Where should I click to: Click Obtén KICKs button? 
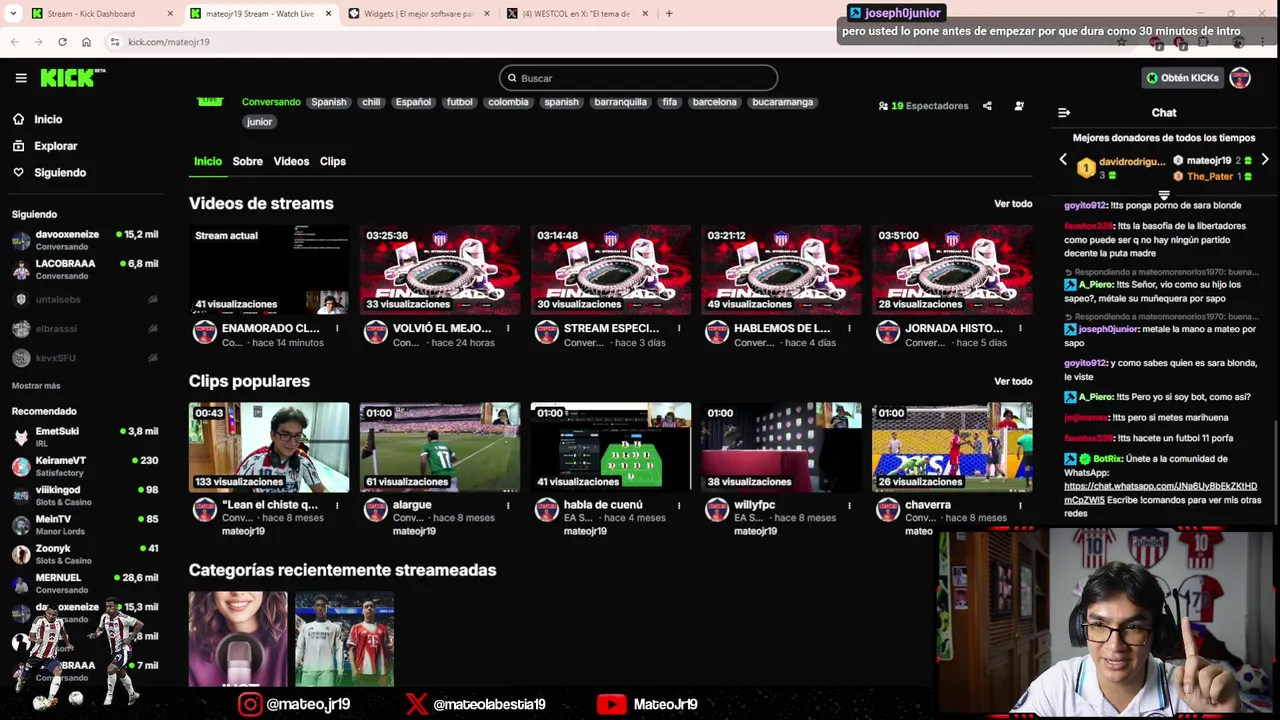[x=1183, y=78]
